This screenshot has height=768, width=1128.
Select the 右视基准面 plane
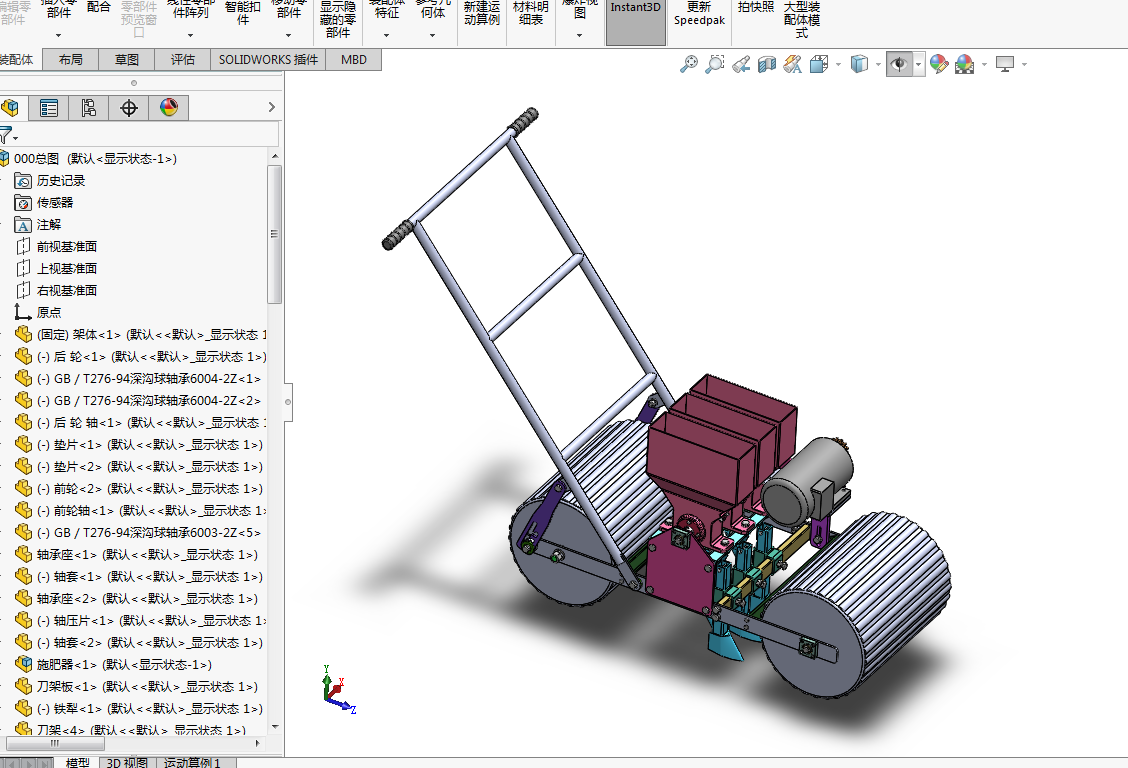pos(56,291)
